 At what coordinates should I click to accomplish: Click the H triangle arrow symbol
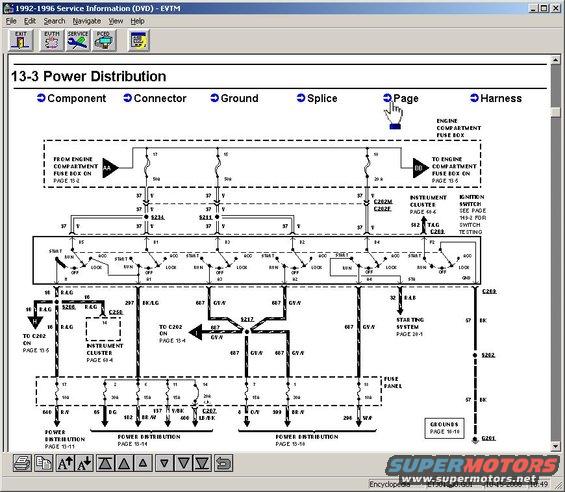(35, 322)
